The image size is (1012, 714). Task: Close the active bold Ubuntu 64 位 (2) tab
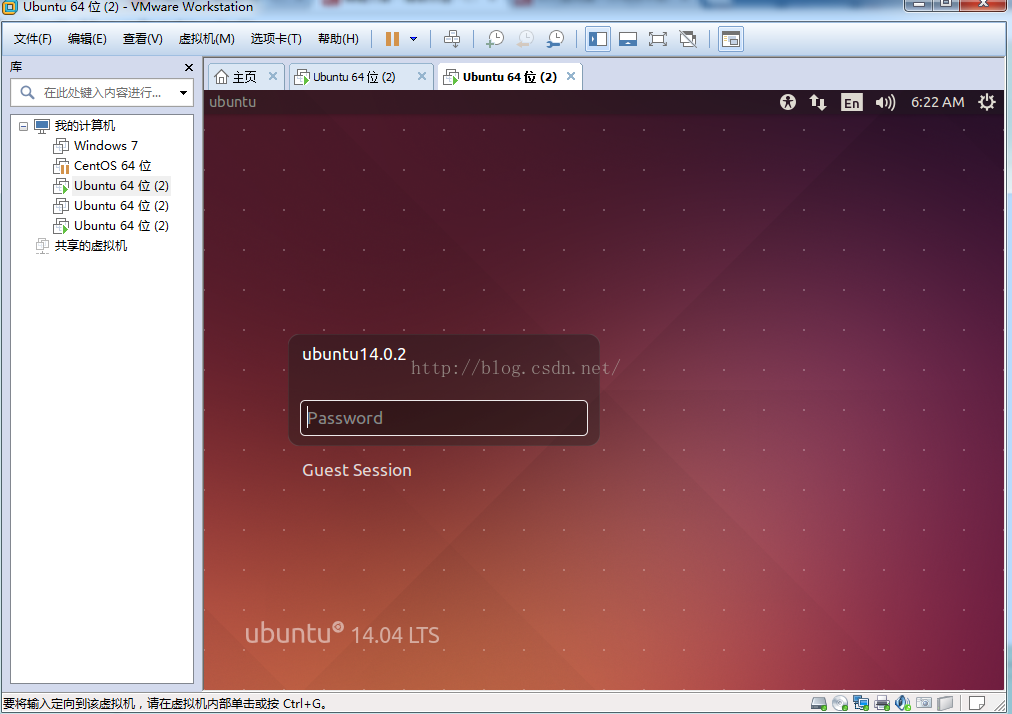coord(571,76)
